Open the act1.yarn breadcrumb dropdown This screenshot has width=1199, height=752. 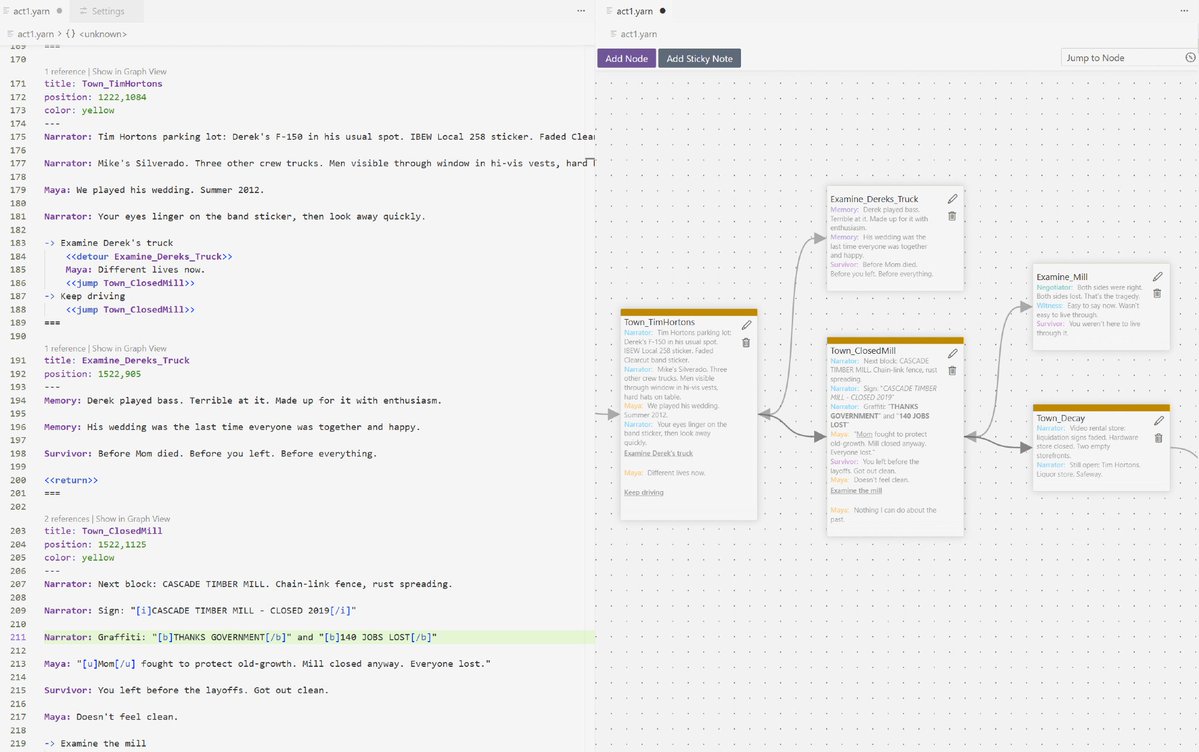pyautogui.click(x=35, y=33)
